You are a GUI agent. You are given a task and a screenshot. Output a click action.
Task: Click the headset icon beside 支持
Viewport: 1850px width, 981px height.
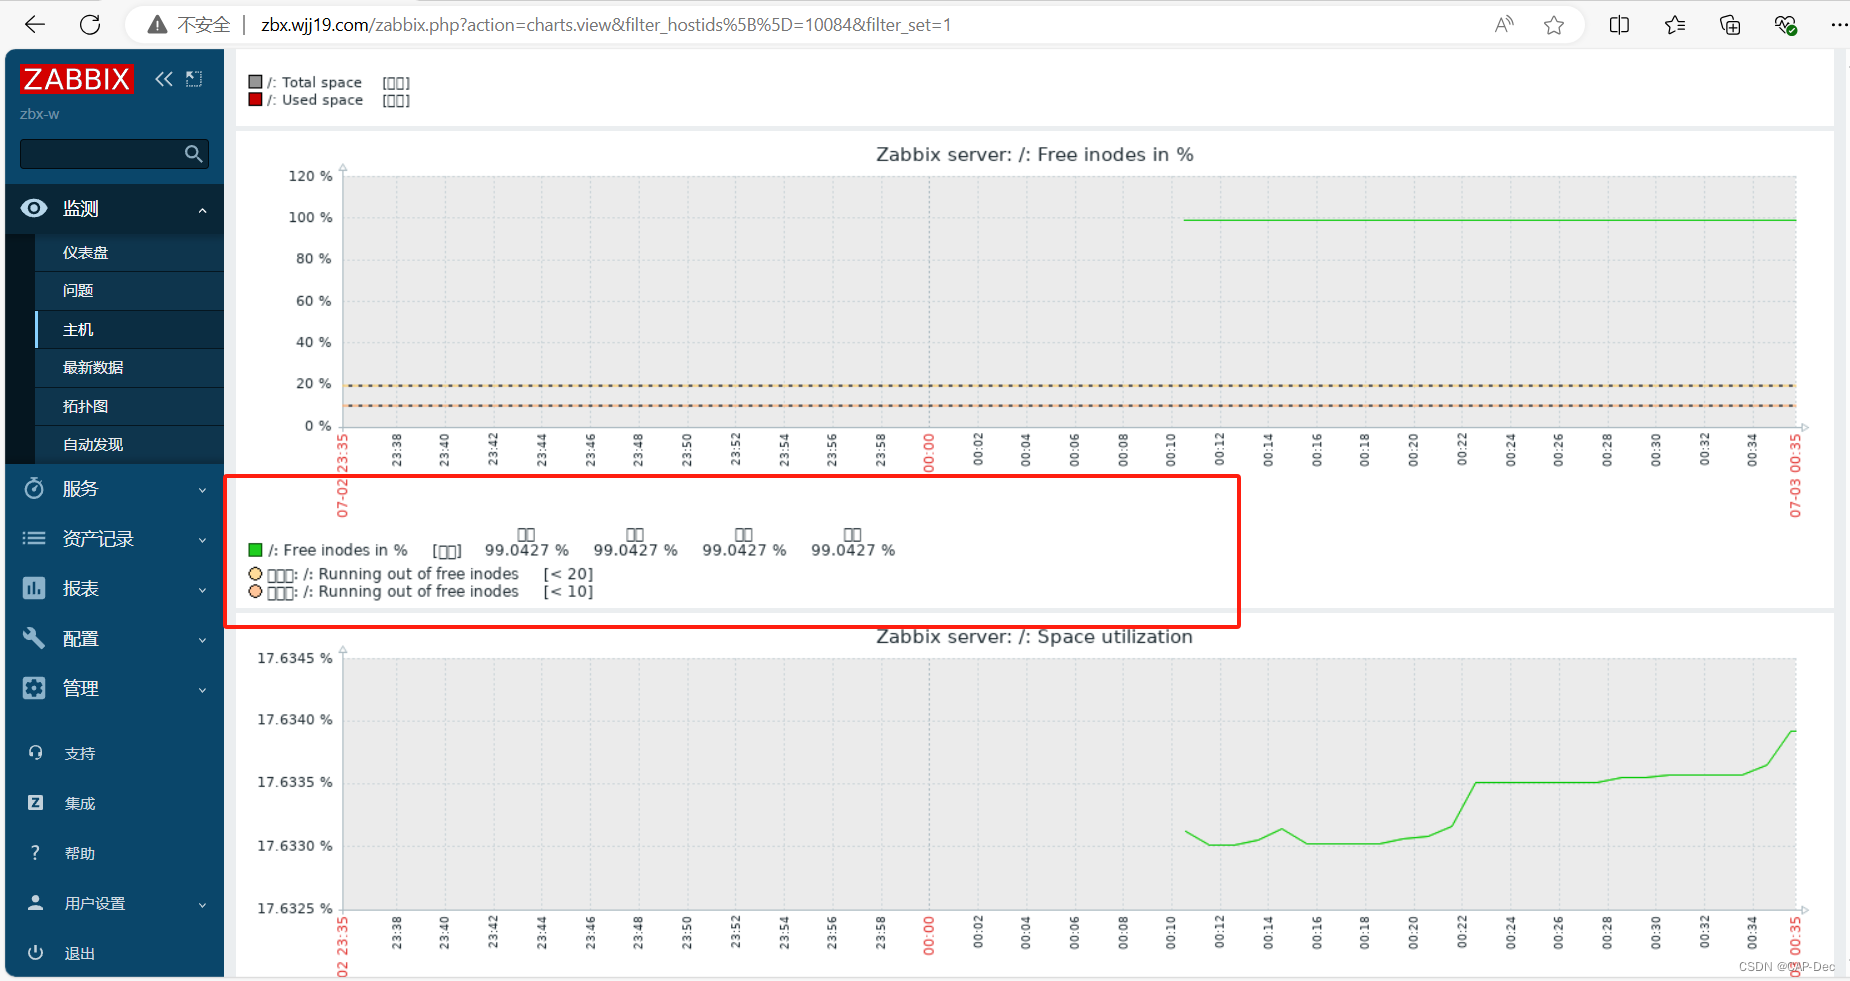(x=36, y=753)
